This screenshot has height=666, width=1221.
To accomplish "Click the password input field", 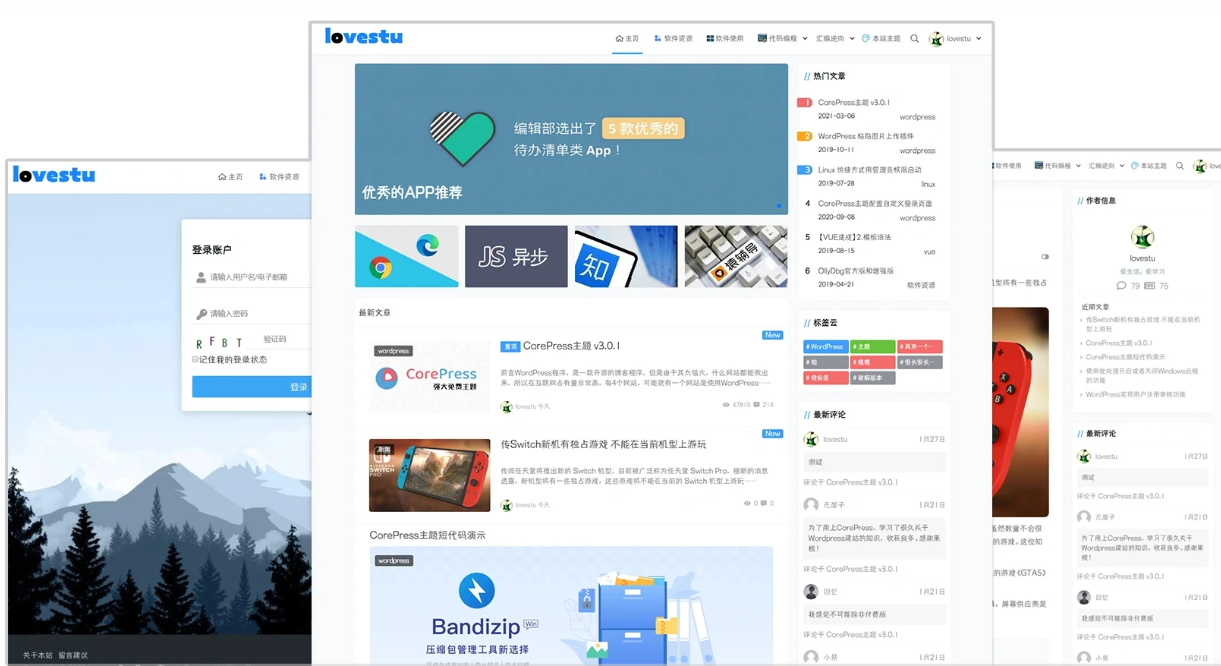I will pyautogui.click(x=252, y=314).
